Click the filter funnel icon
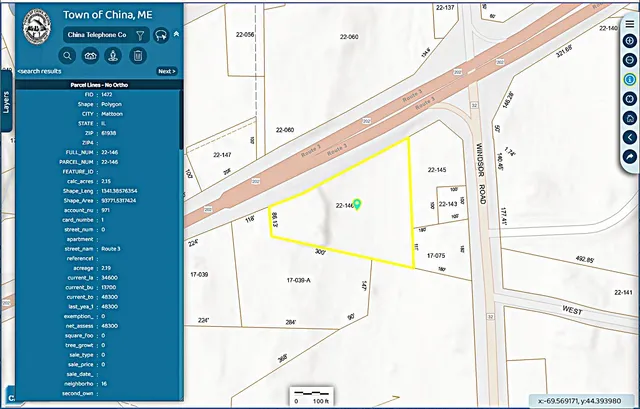The height and width of the screenshot is (409, 640). click(140, 35)
